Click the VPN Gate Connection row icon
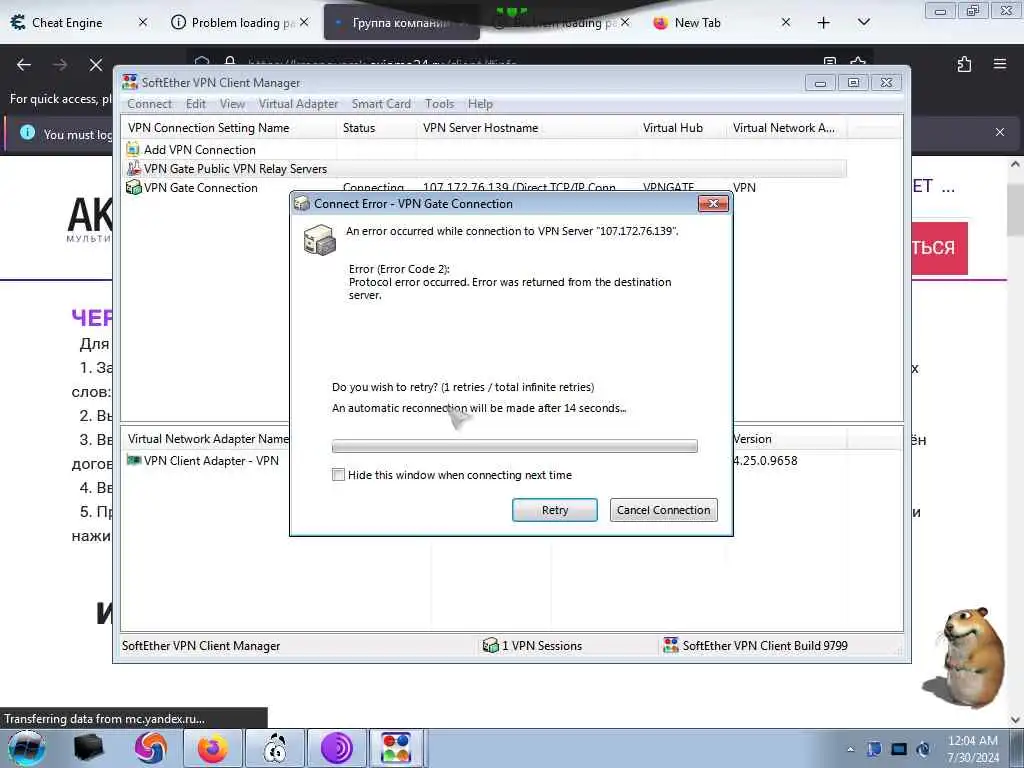Viewport: 1024px width, 768px height. point(133,187)
